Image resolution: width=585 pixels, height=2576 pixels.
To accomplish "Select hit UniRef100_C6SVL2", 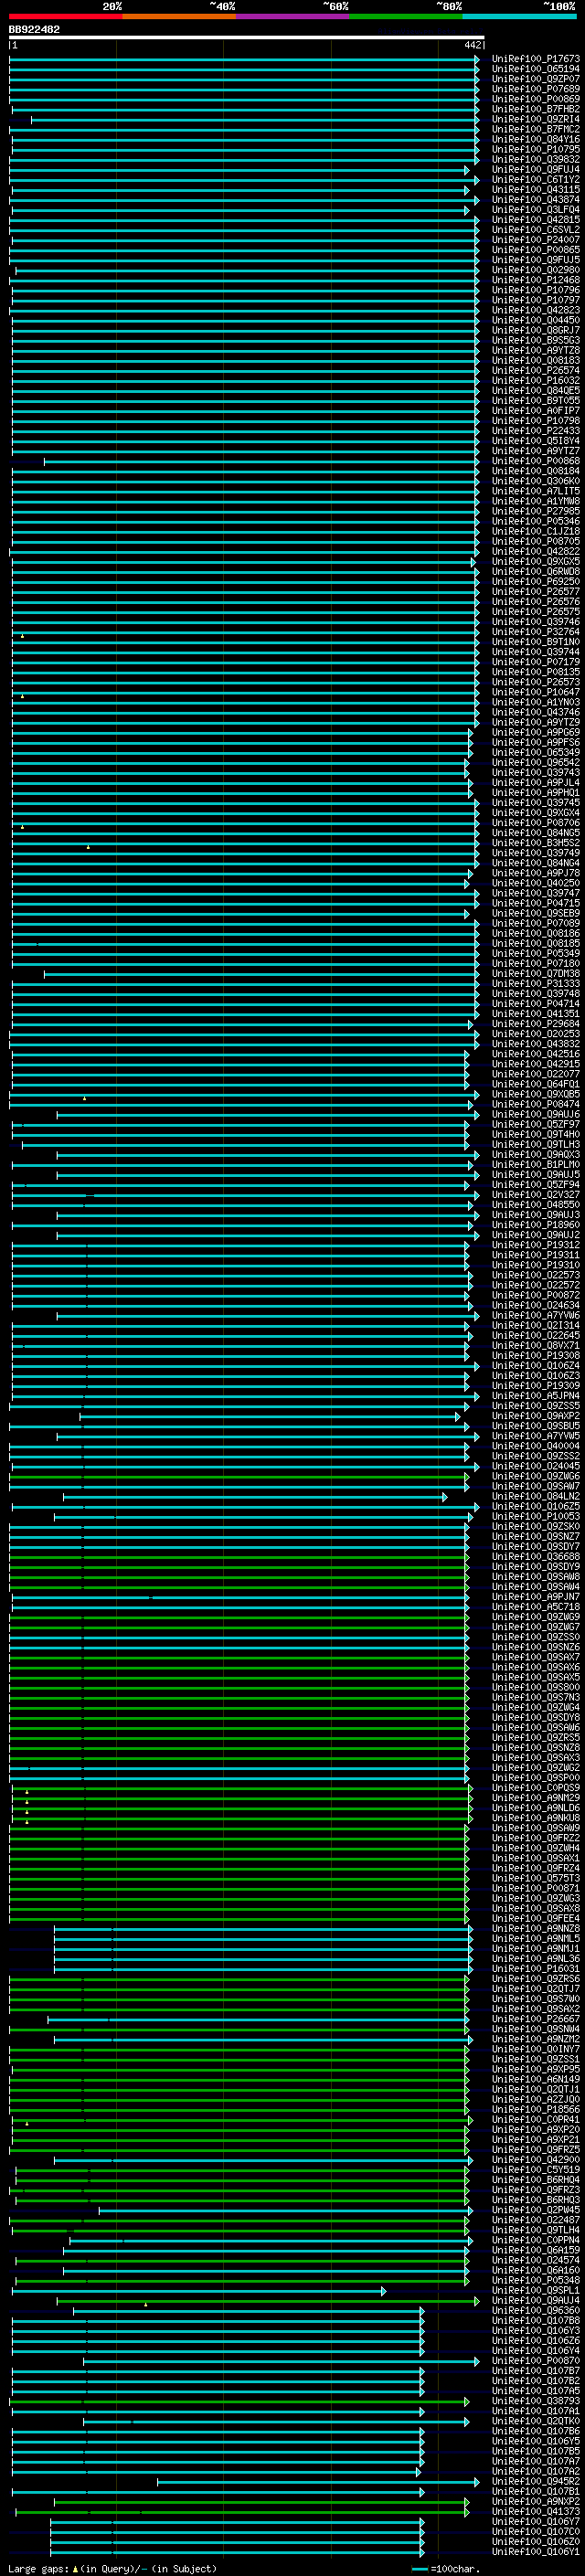I will (536, 230).
